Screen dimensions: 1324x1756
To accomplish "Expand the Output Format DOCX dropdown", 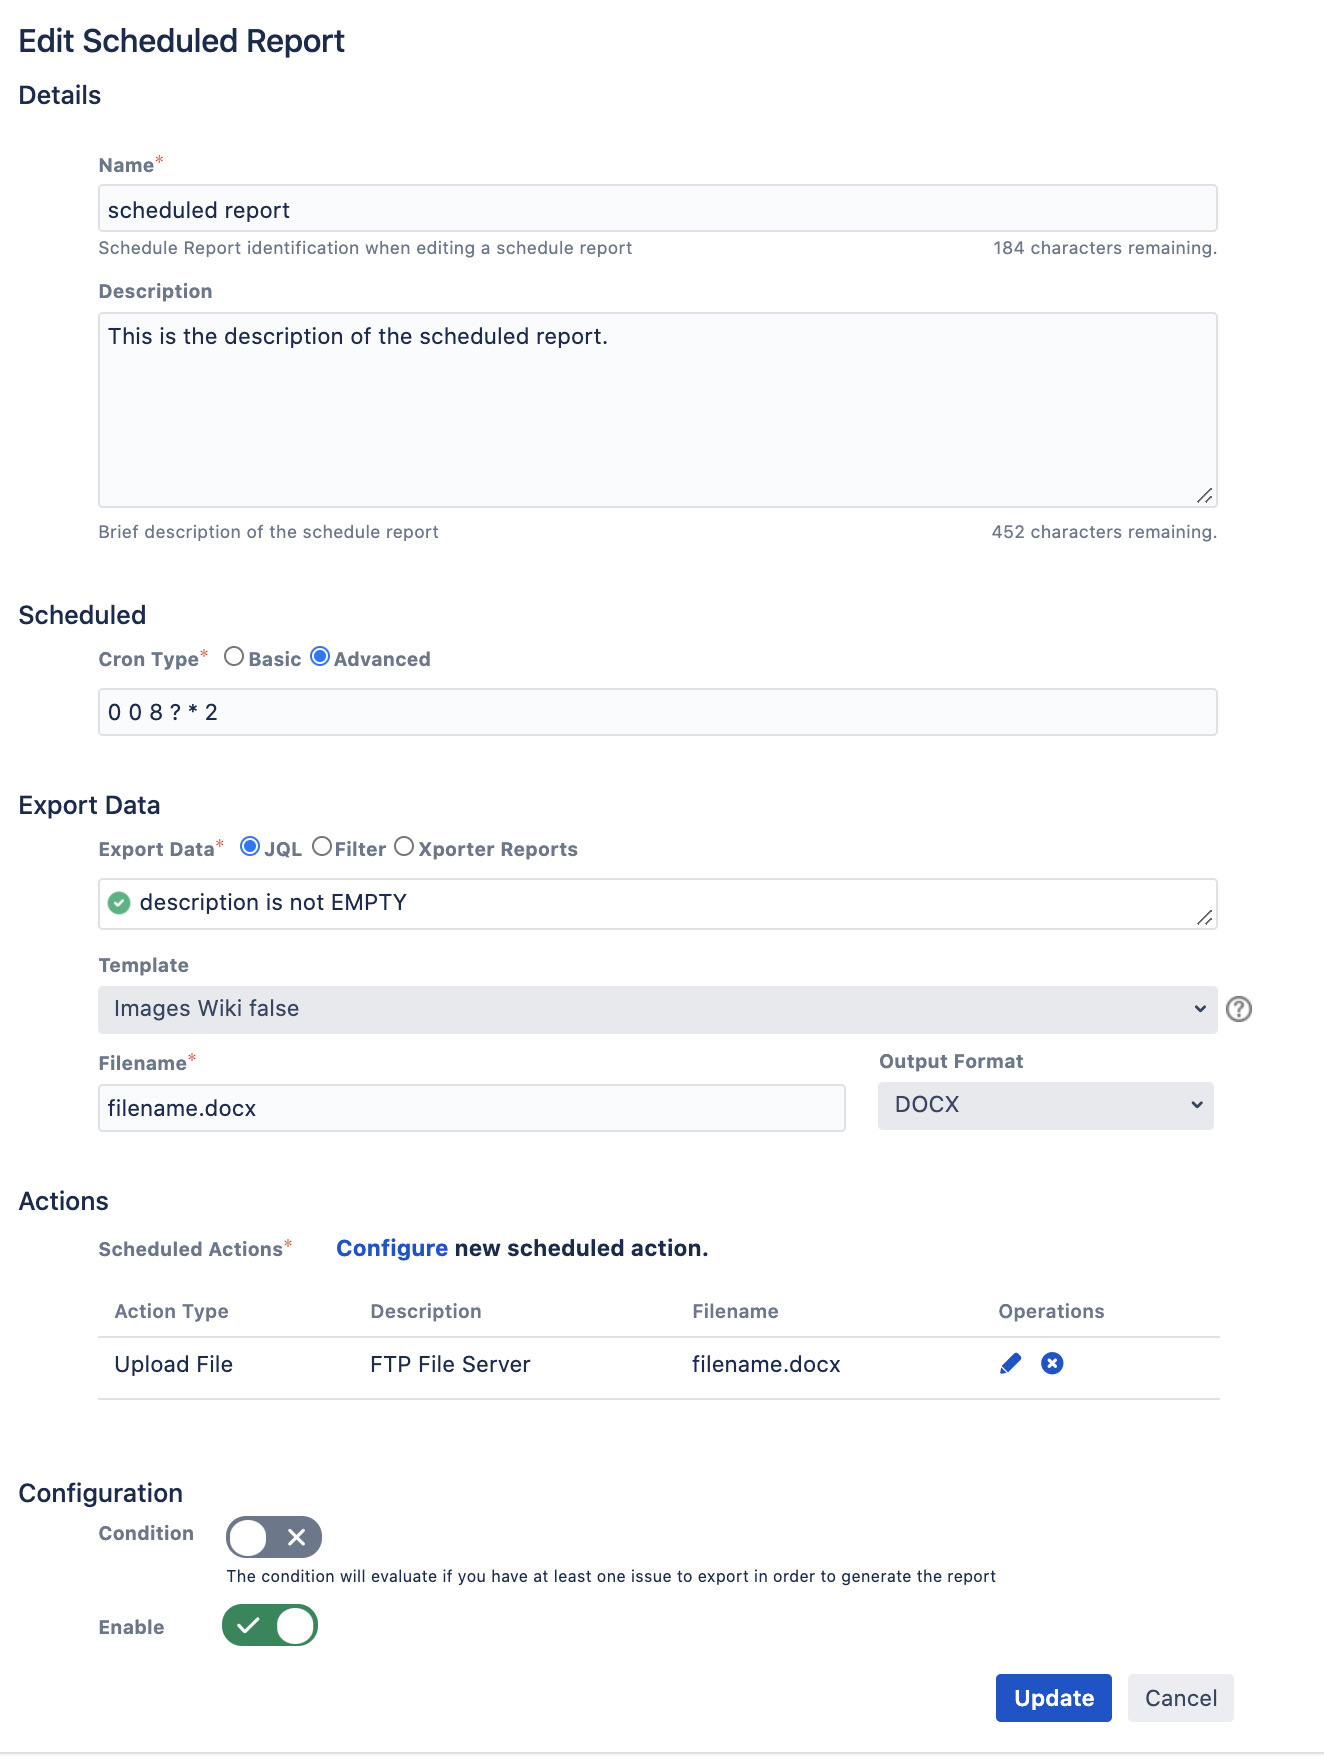I will (x=1045, y=1105).
